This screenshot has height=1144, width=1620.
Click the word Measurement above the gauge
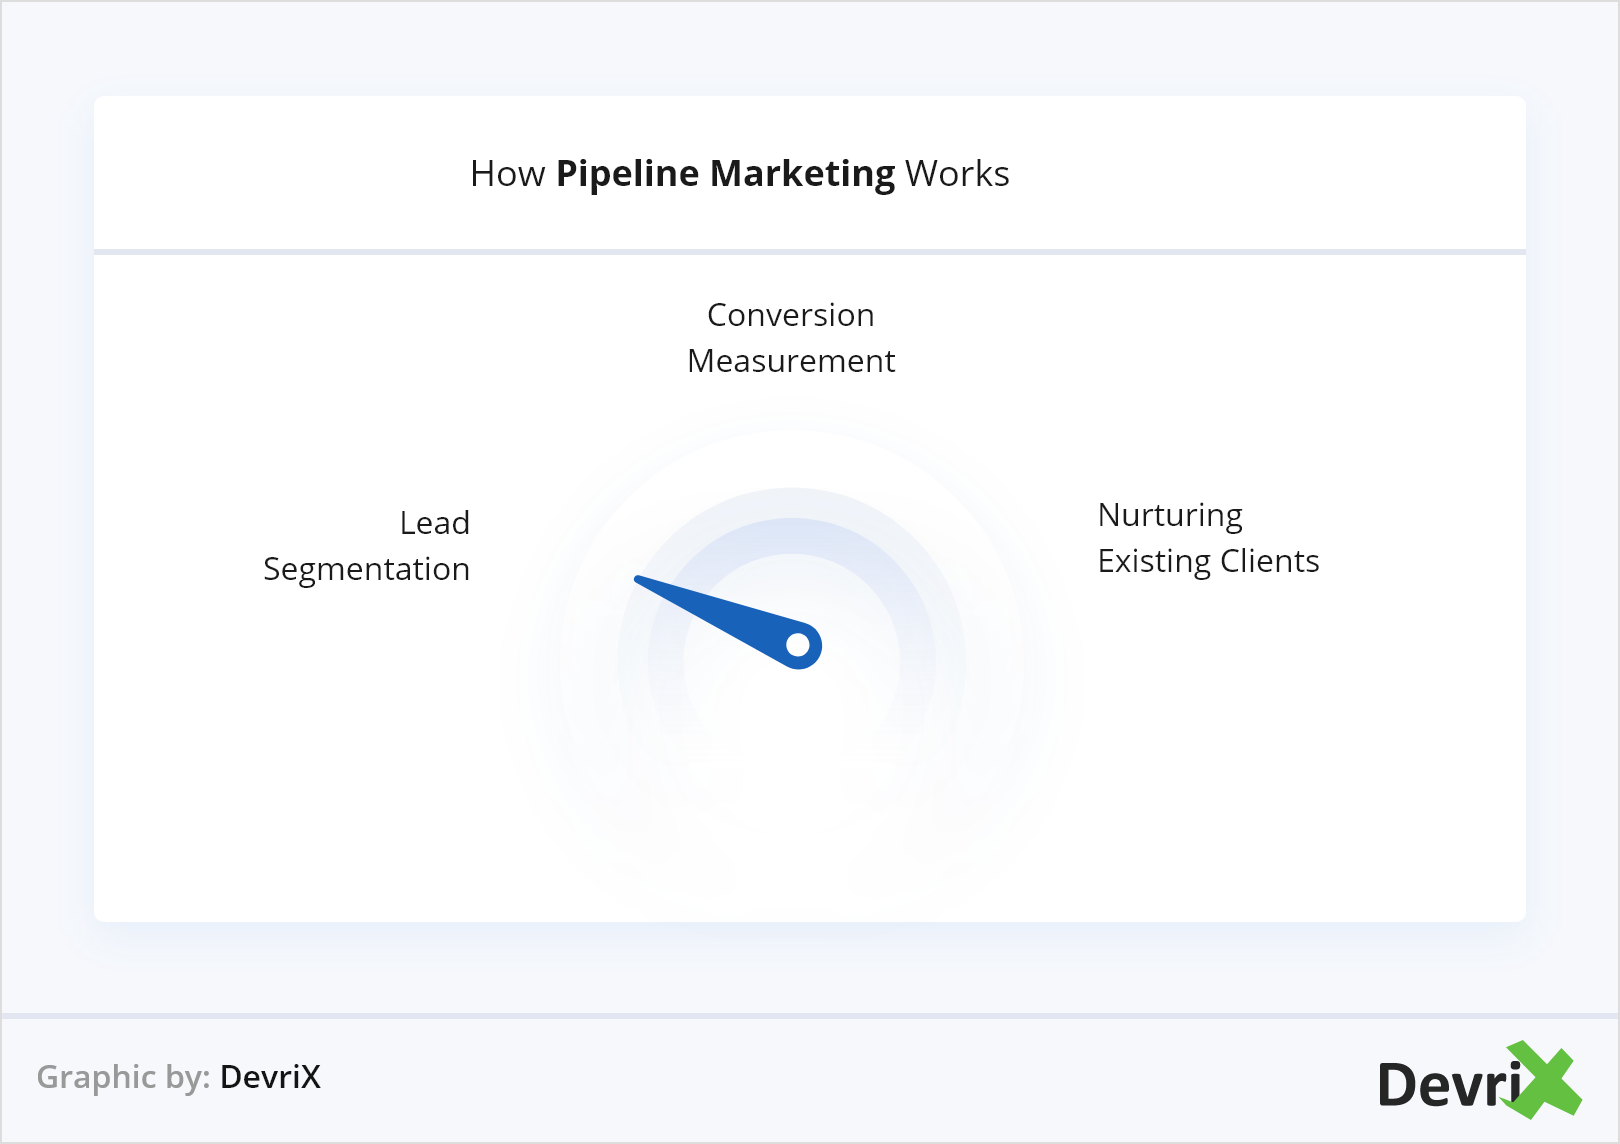click(x=791, y=361)
